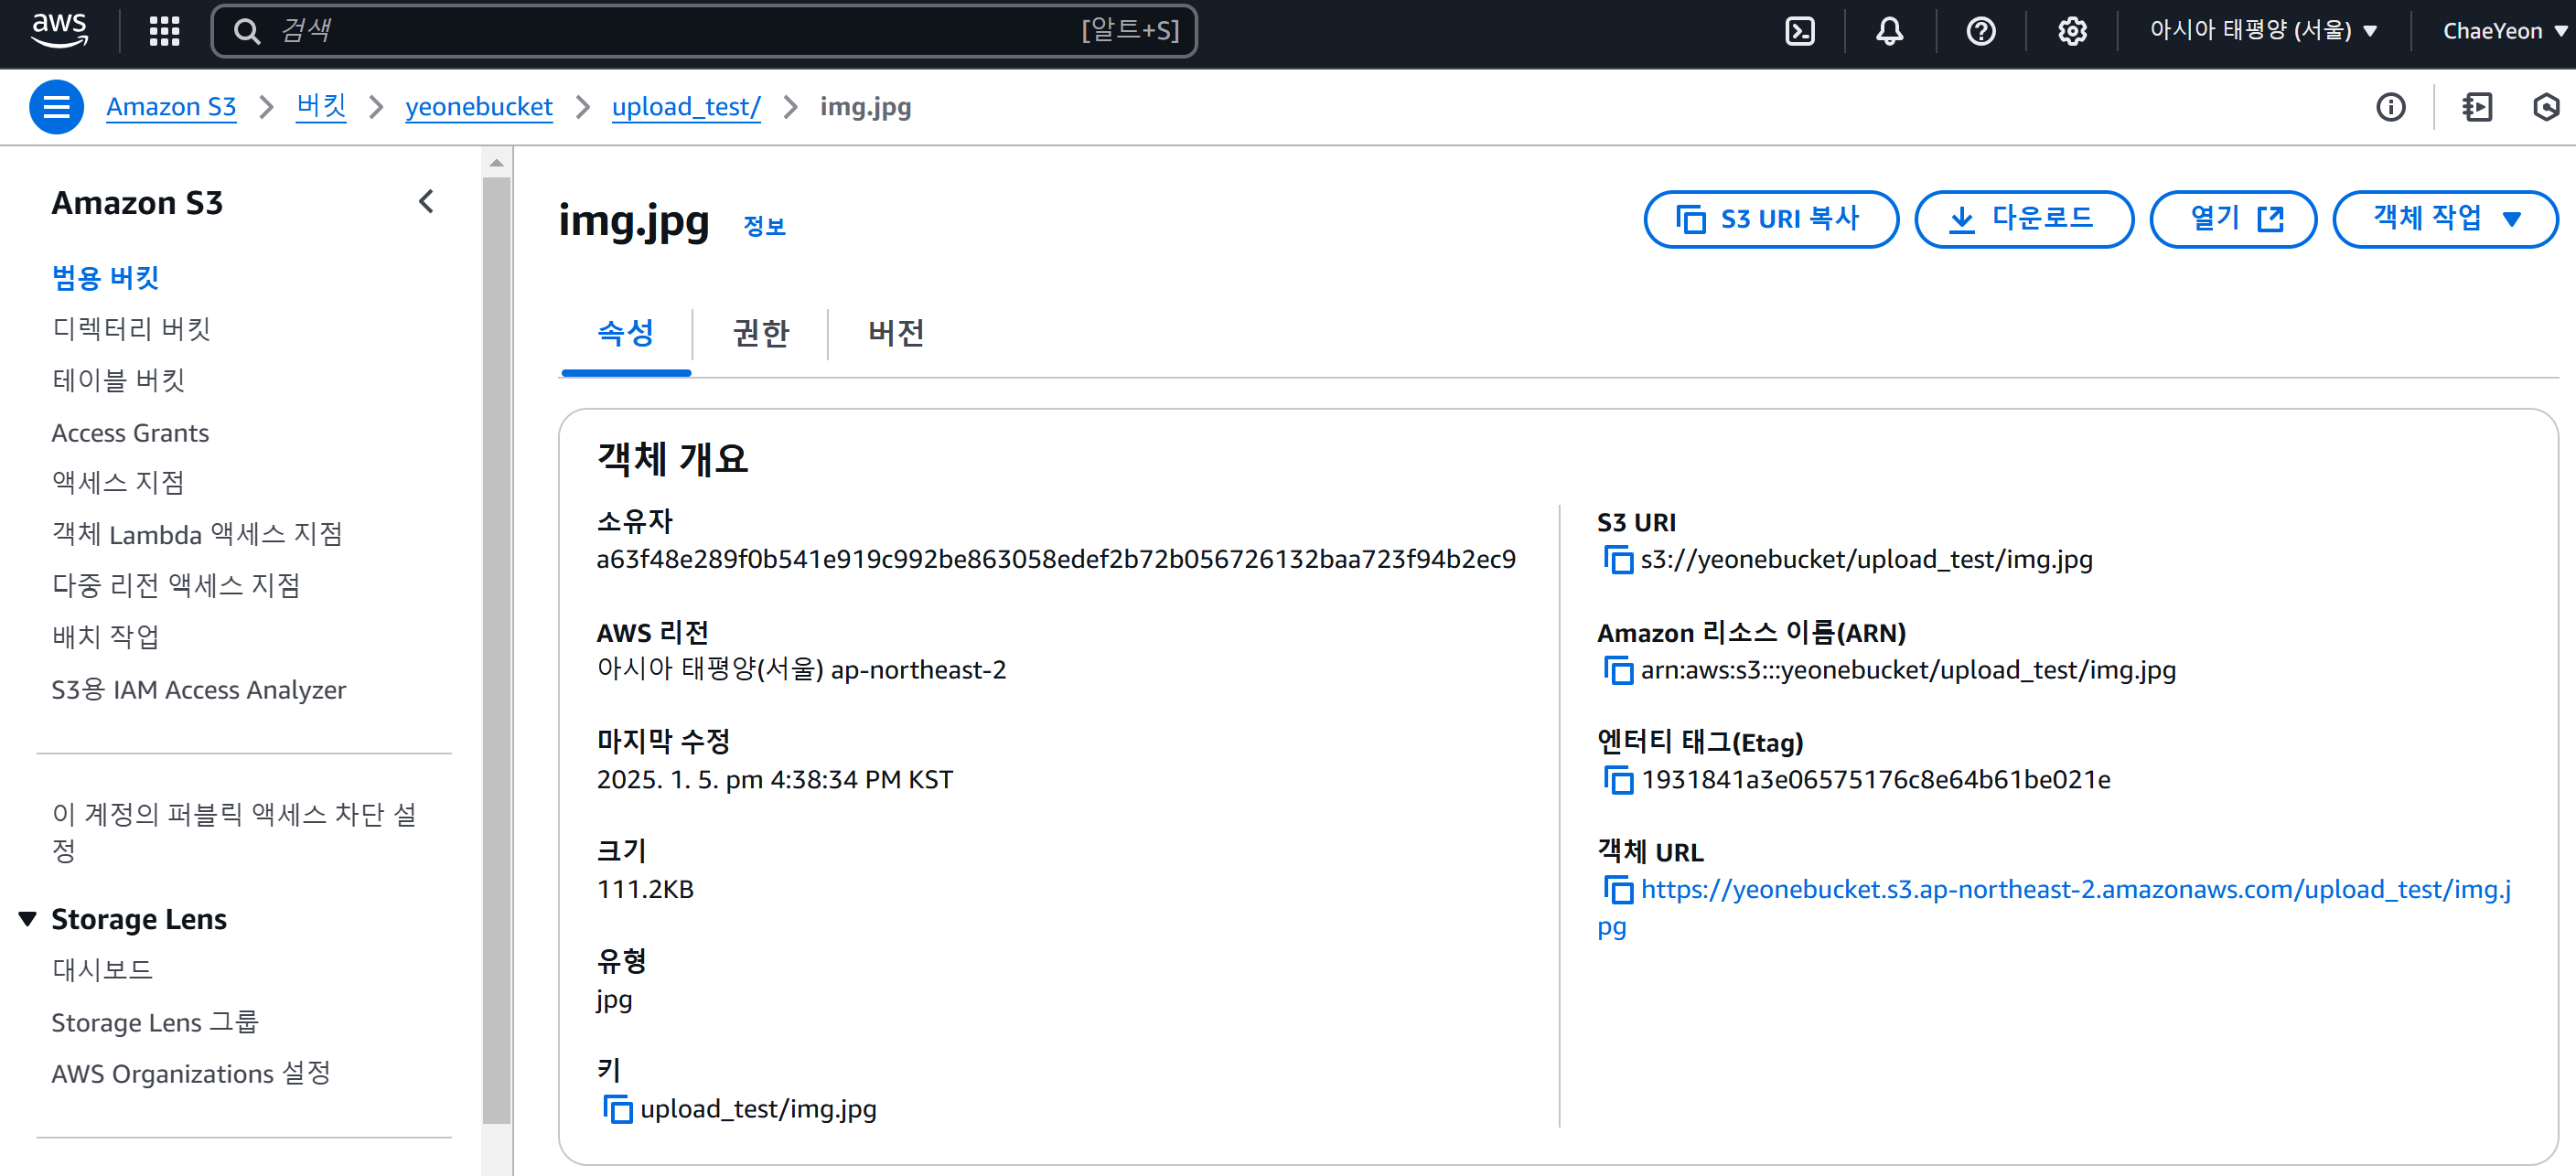This screenshot has height=1176, width=2576.
Task: Copy the object key icon
Action: tap(617, 1109)
